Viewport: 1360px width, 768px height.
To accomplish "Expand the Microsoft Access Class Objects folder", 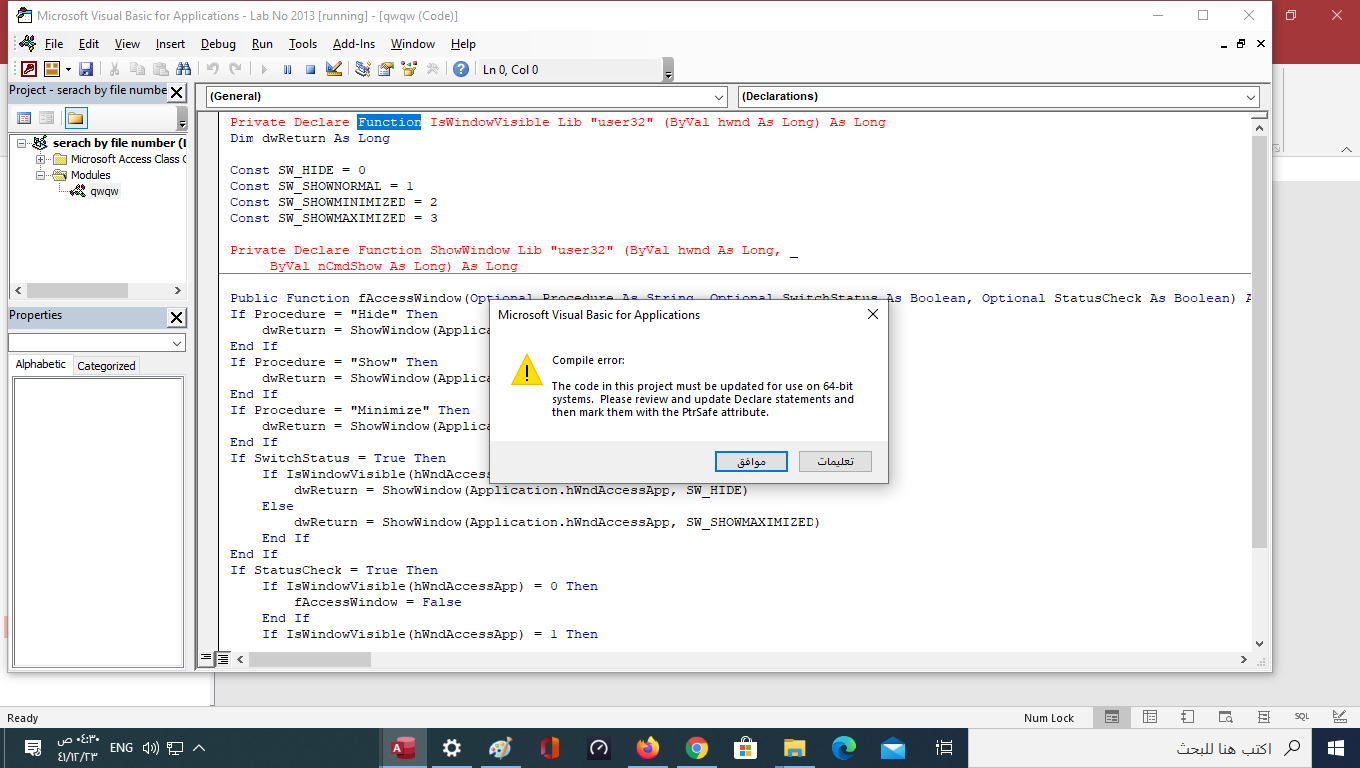I will tap(41, 160).
